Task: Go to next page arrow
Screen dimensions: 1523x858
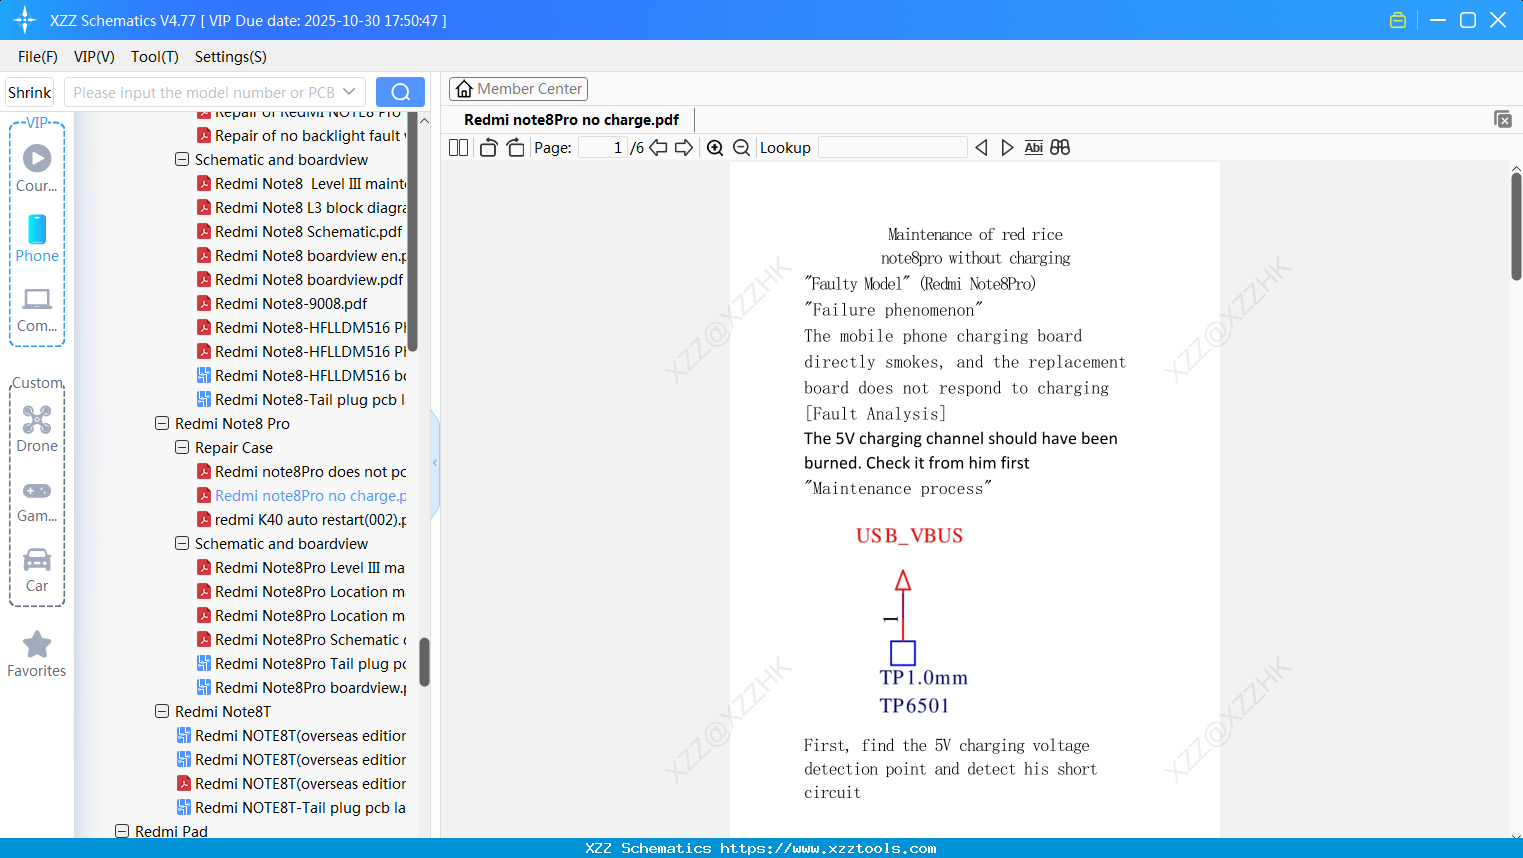Action: (x=684, y=147)
